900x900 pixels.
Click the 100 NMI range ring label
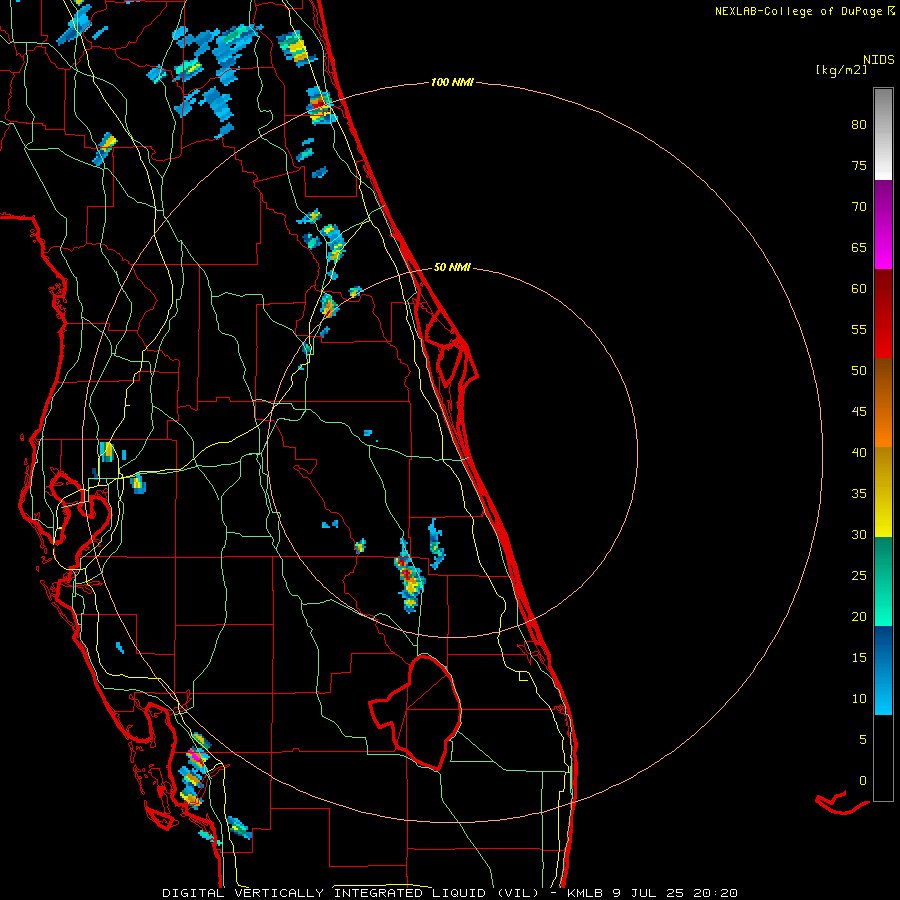coord(452,83)
